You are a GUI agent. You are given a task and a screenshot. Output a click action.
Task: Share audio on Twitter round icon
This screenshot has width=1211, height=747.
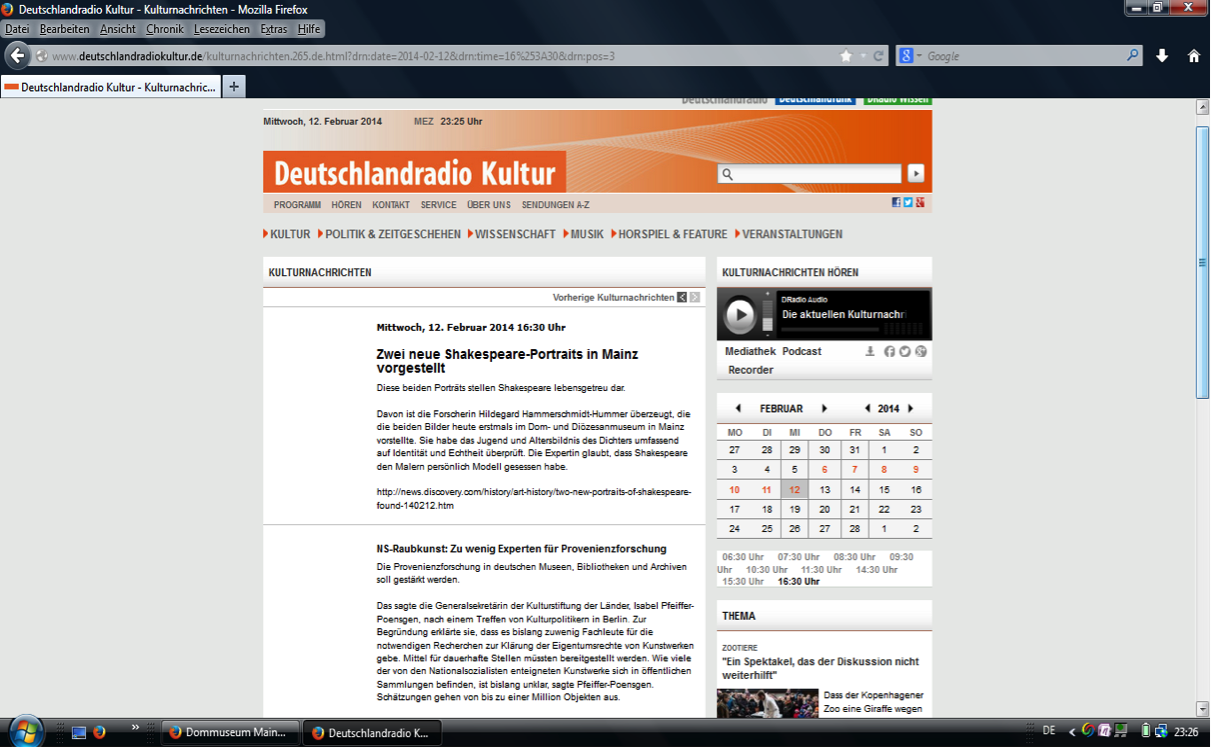click(x=905, y=351)
